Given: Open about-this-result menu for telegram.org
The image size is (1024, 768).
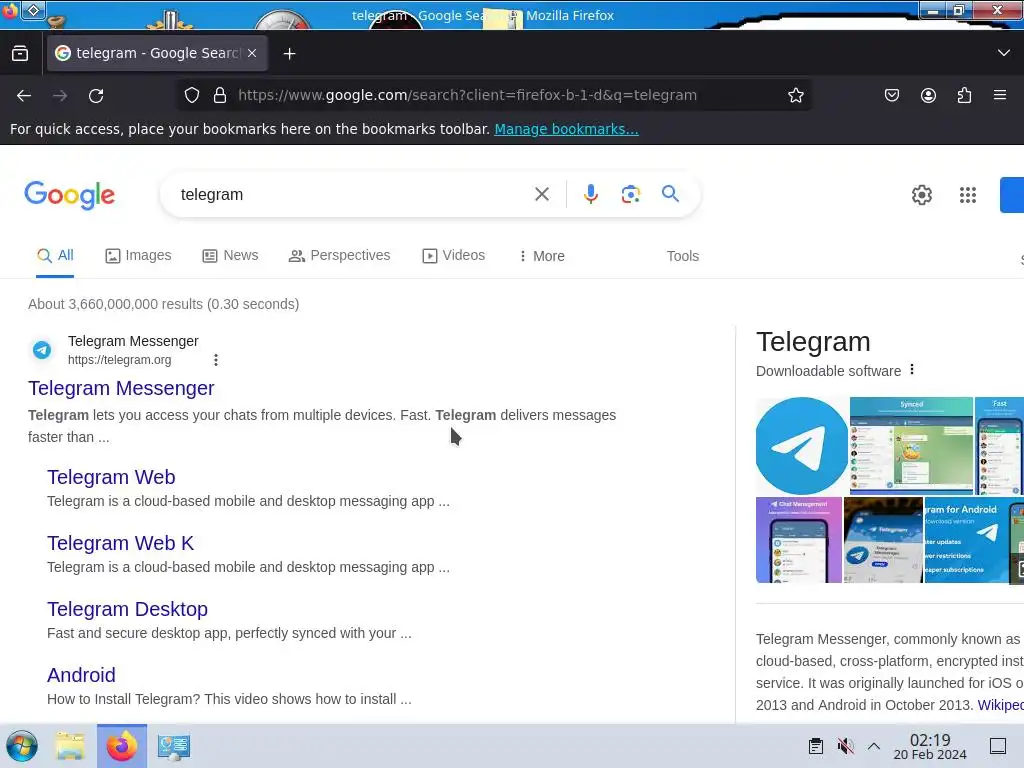Looking at the screenshot, I should coord(216,360).
